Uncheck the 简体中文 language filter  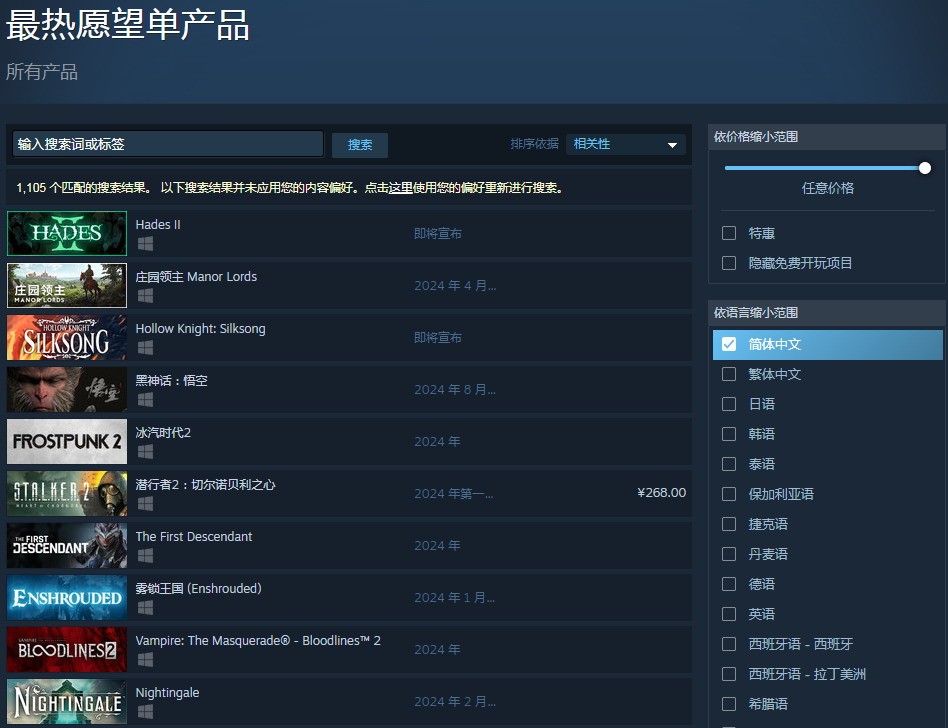point(729,344)
